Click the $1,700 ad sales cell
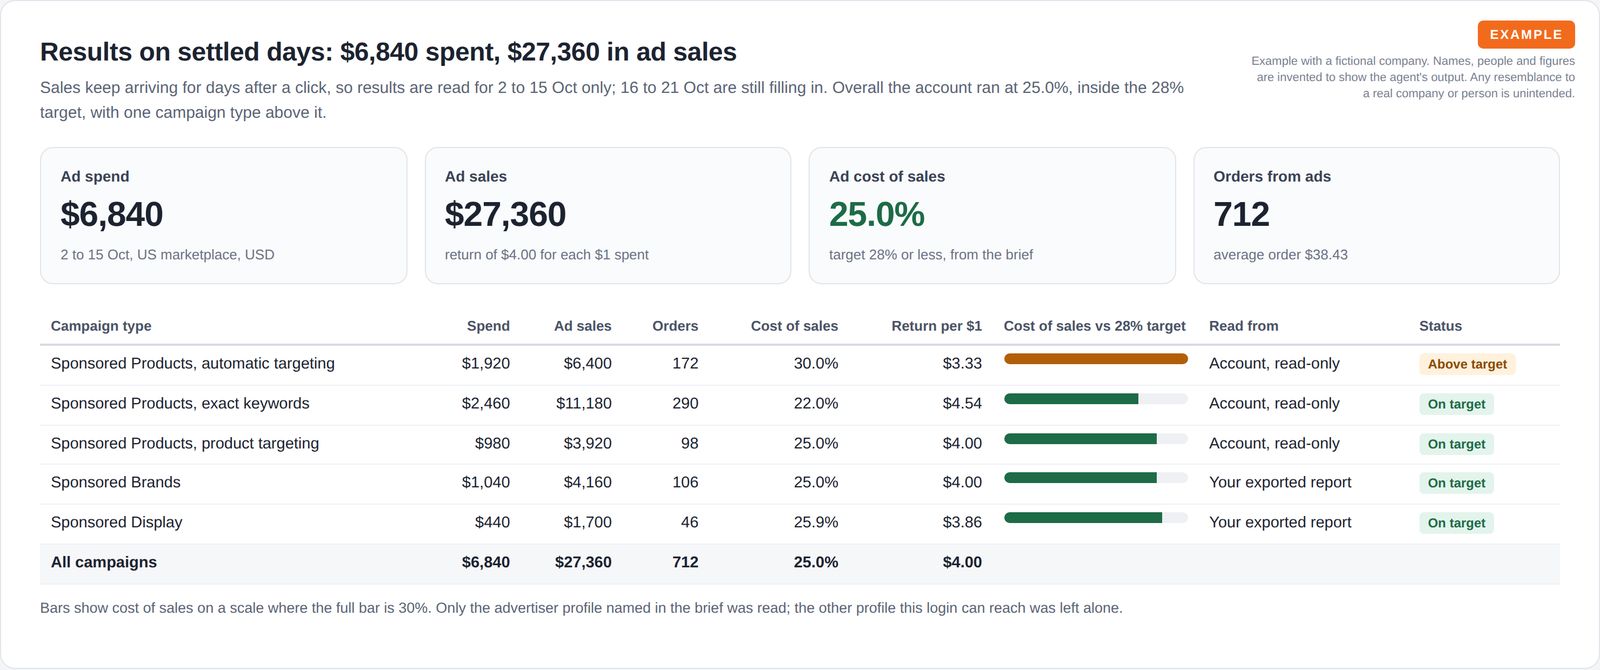This screenshot has width=1600, height=670. pyautogui.click(x=587, y=522)
